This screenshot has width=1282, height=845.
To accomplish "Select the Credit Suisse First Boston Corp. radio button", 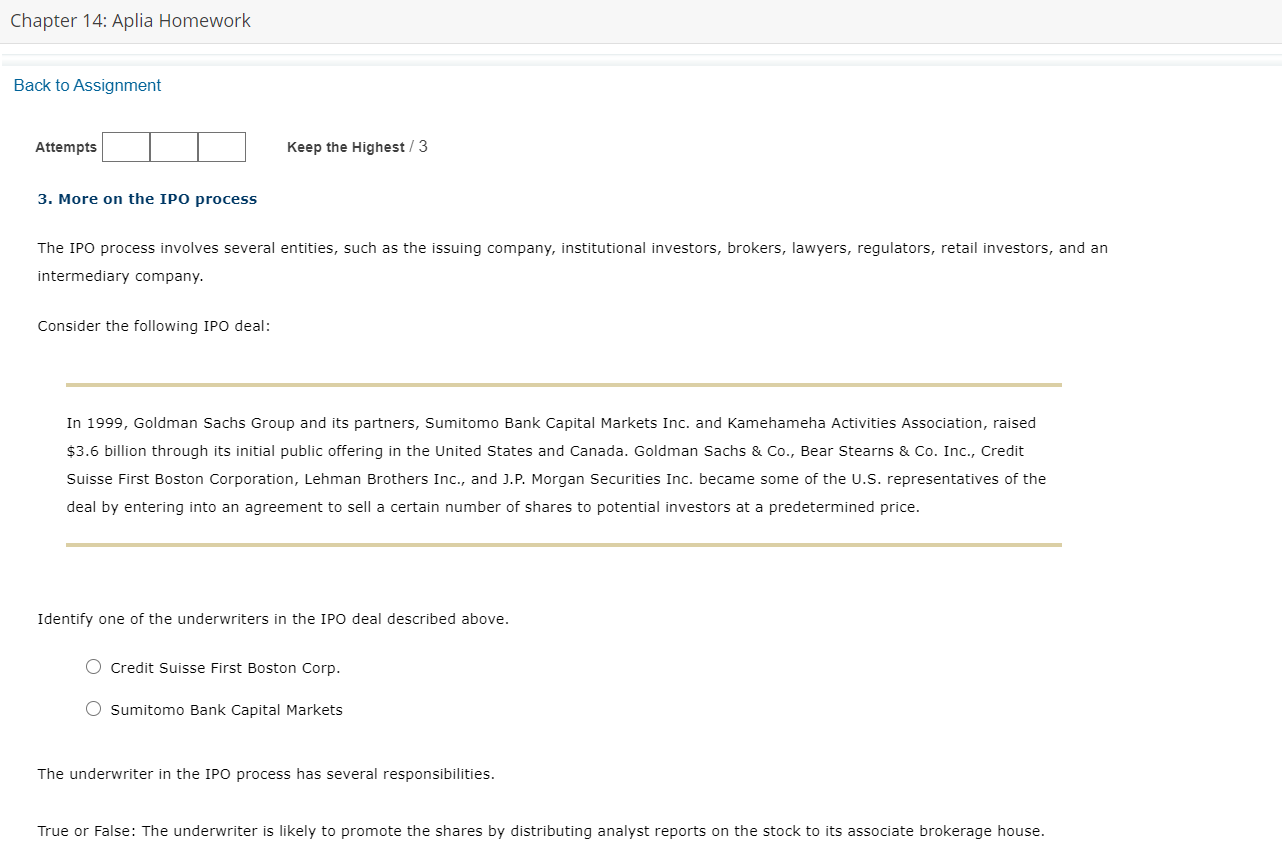I will (x=93, y=666).
